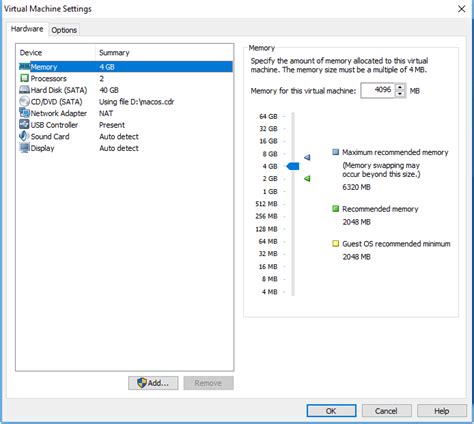The image size is (474, 424).
Task: Click the Device column header
Action: point(56,53)
